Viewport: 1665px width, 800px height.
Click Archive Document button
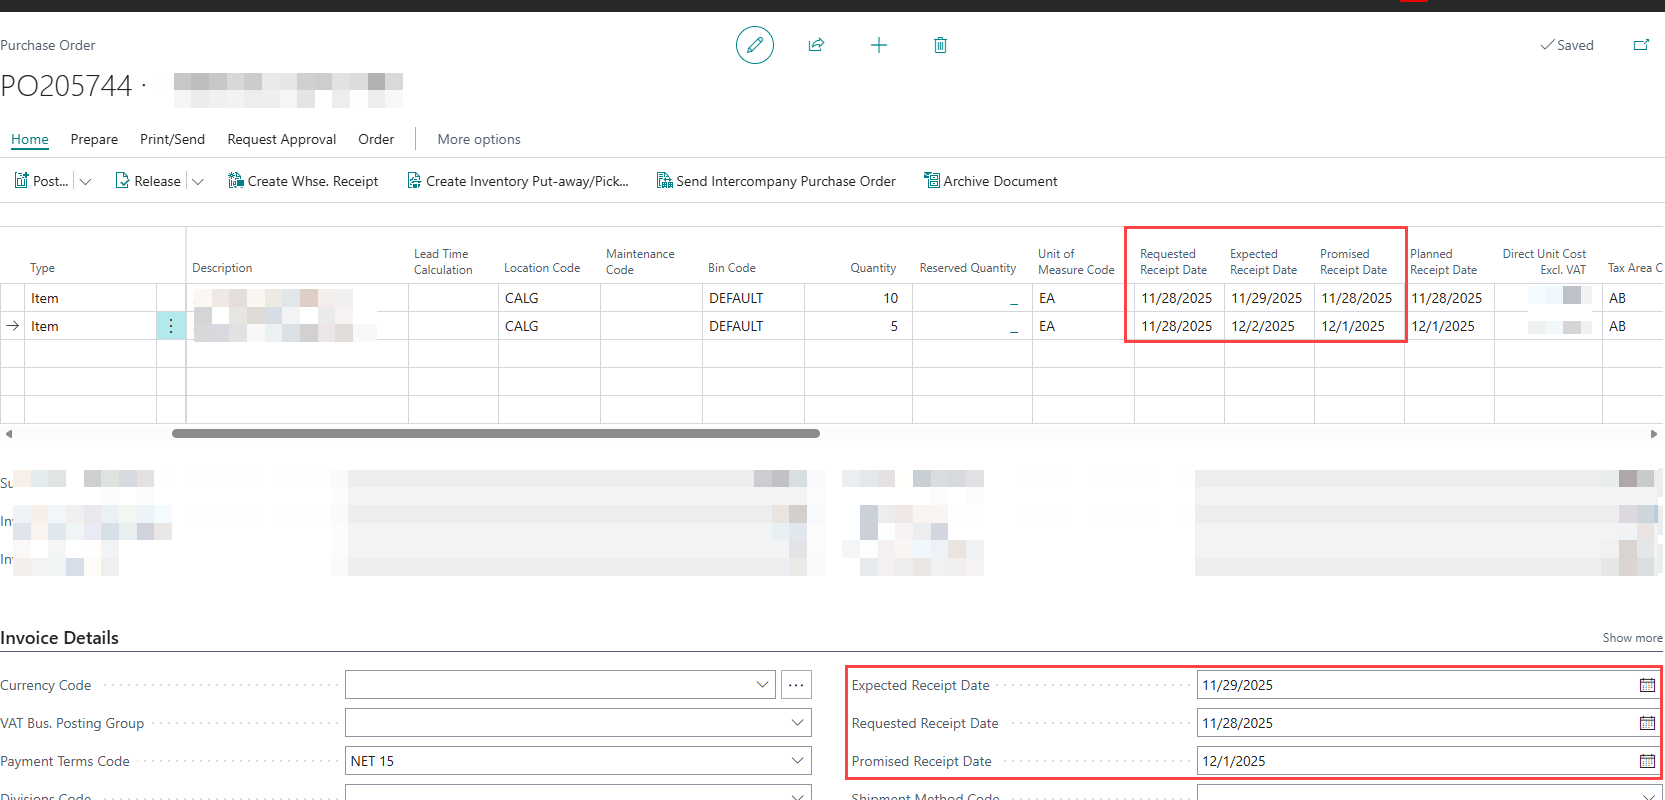[990, 181]
